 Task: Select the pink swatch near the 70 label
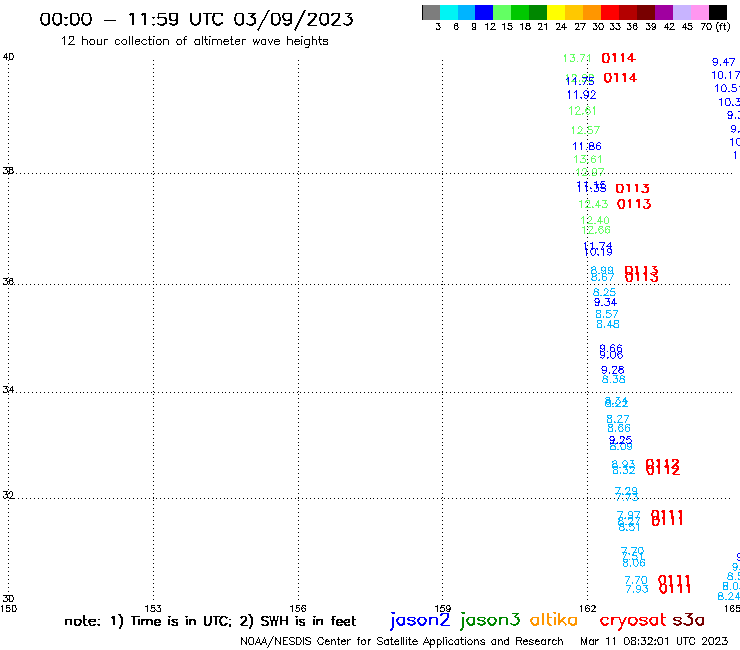(x=700, y=12)
